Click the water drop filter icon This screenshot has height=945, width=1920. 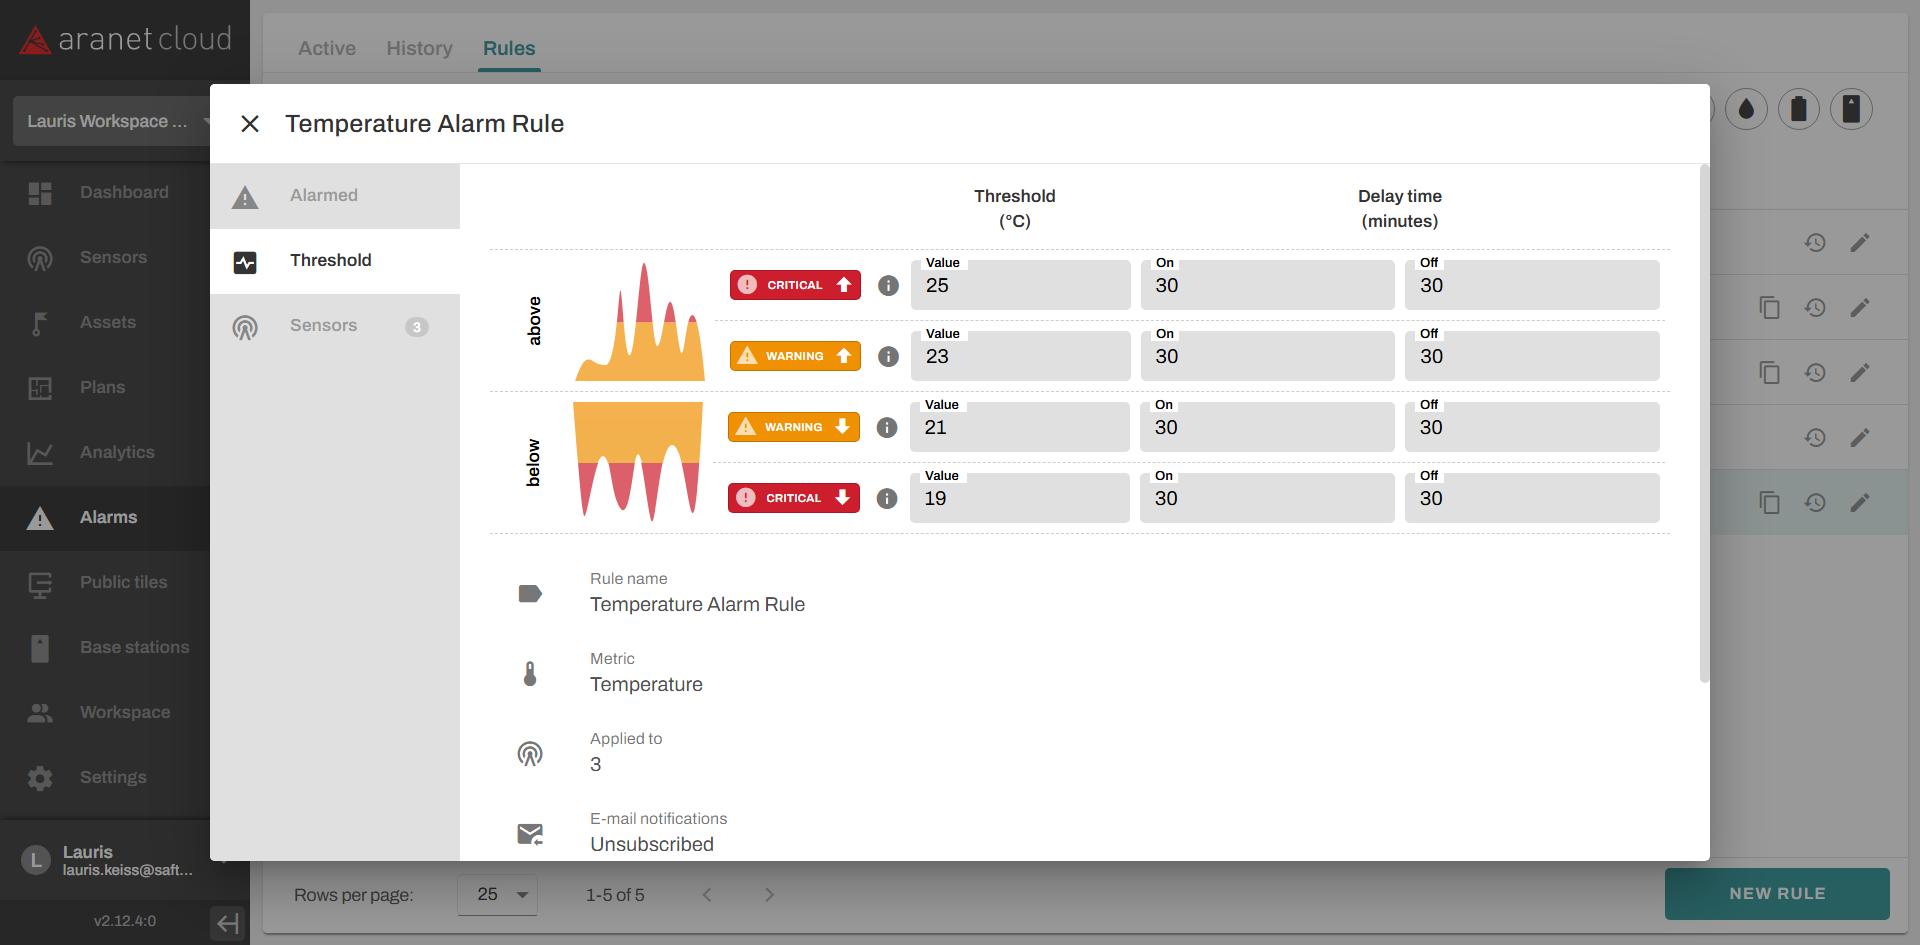click(1746, 109)
